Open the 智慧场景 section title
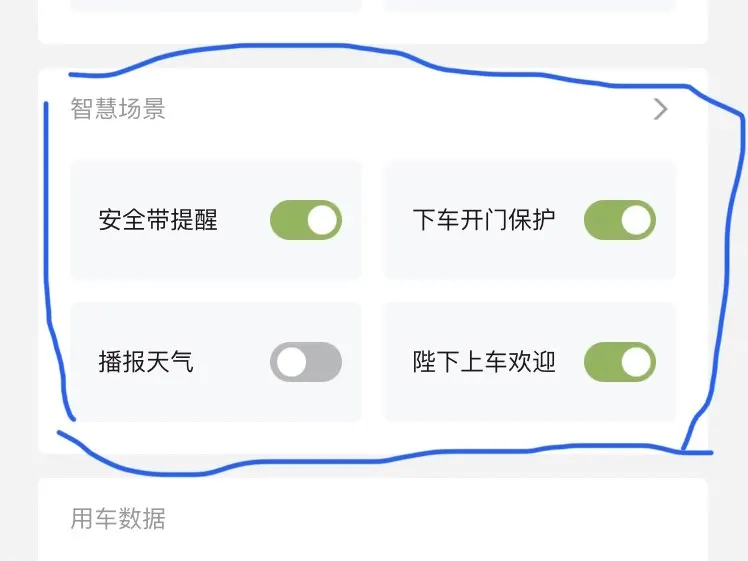The width and height of the screenshot is (748, 561). (x=118, y=109)
